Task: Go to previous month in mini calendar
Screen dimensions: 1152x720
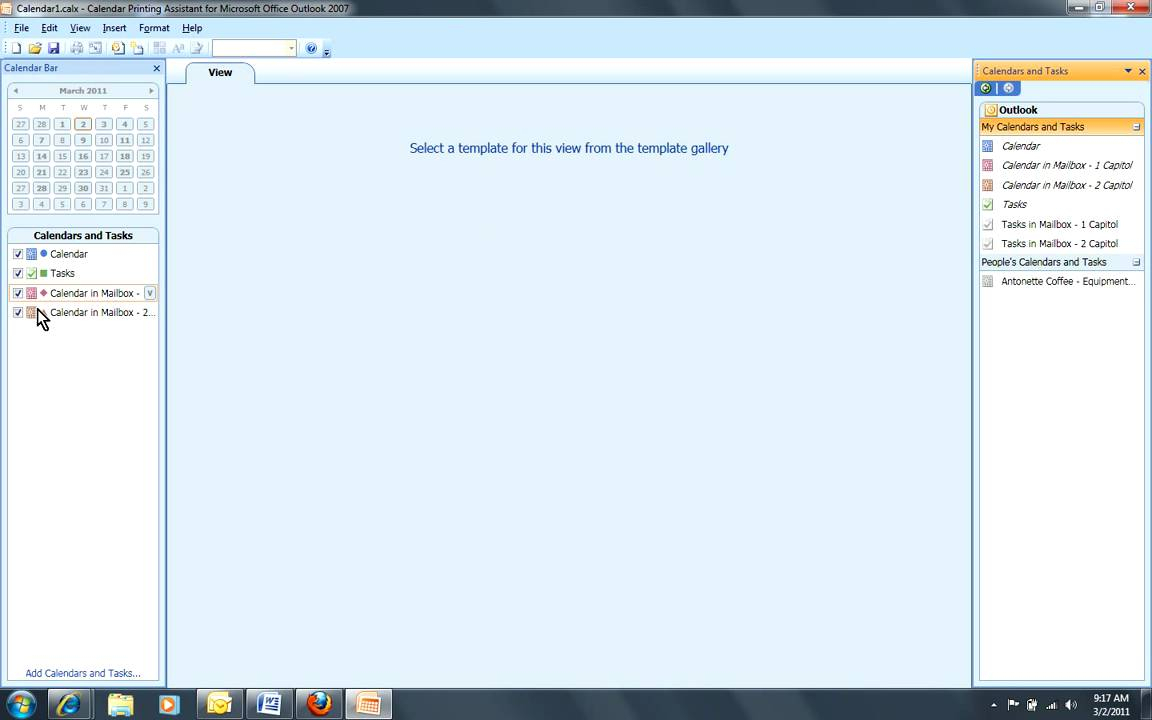Action: point(15,91)
